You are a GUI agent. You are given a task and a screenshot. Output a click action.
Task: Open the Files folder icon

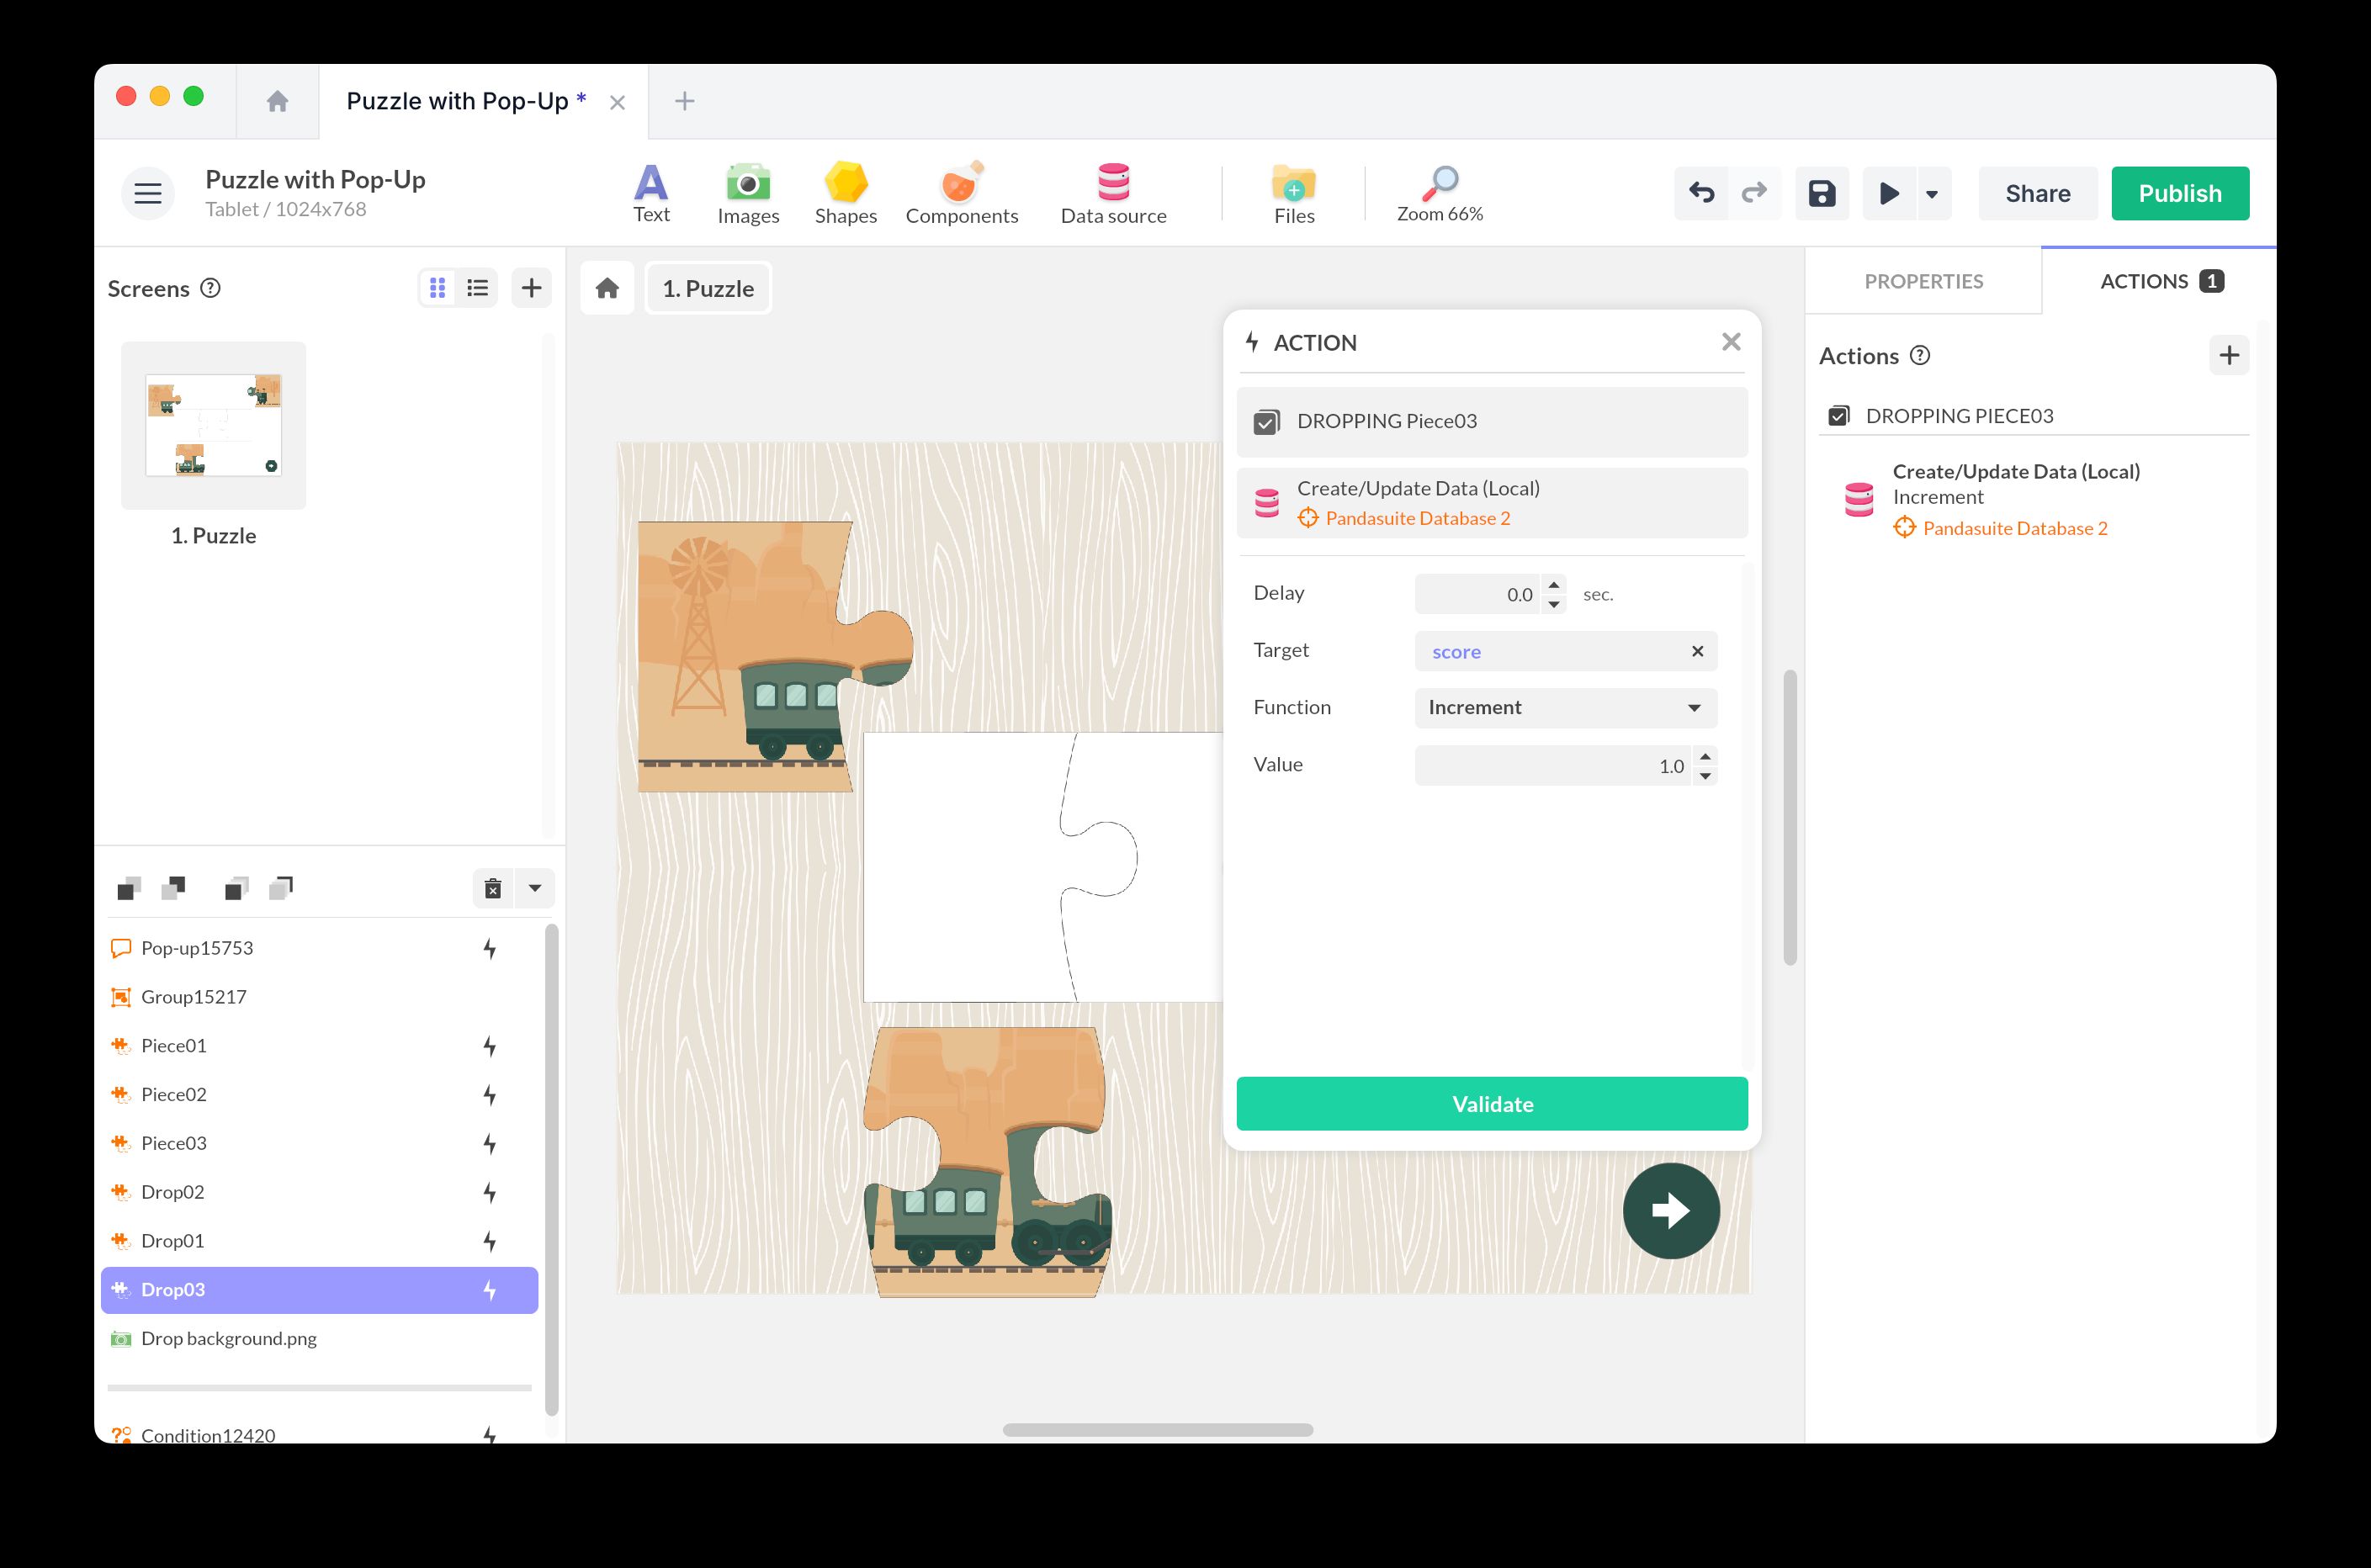[x=1293, y=184]
